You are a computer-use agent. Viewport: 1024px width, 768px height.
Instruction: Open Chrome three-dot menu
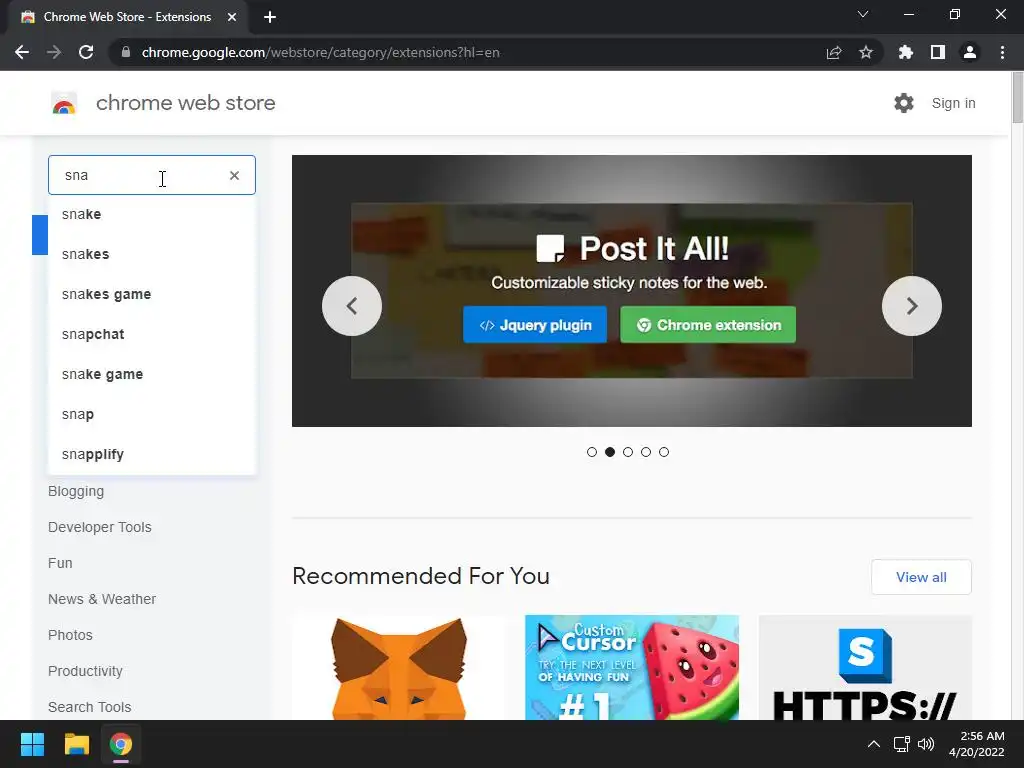point(1002,52)
